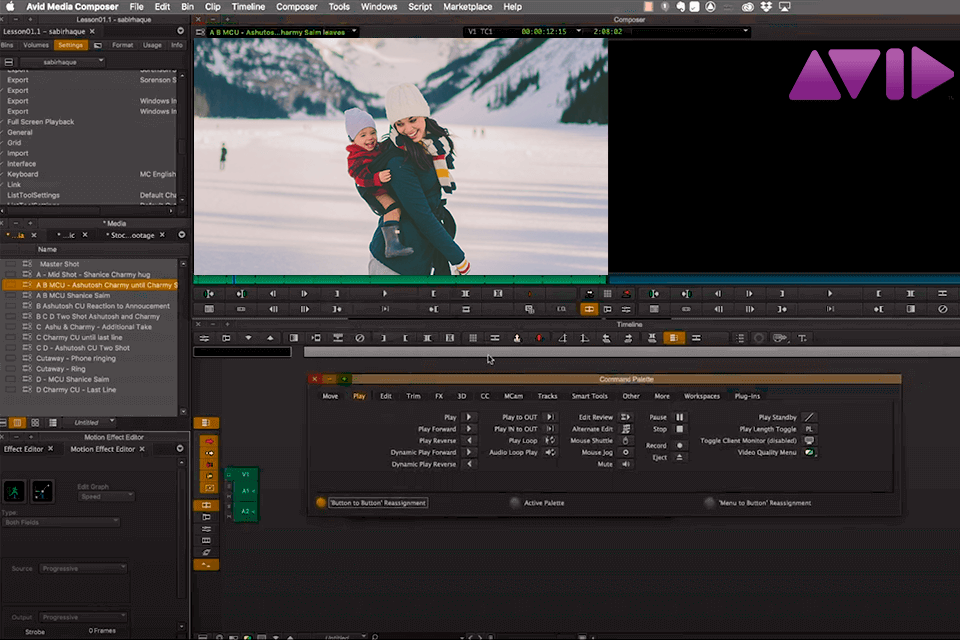Open the Timeline menu
The height and width of the screenshot is (640, 960).
[x=248, y=7]
